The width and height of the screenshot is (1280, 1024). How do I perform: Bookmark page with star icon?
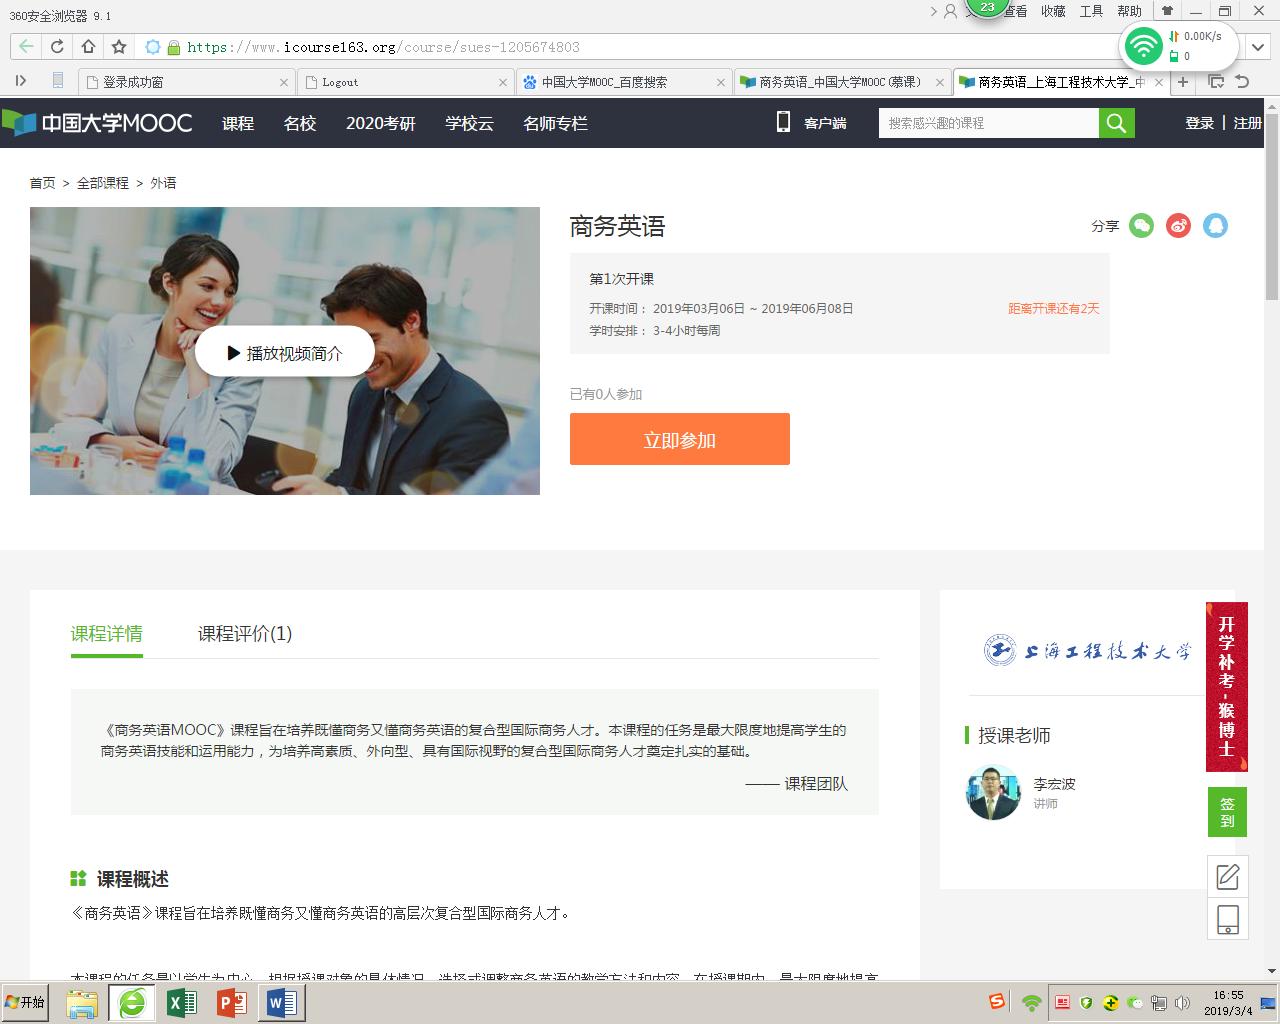(119, 46)
